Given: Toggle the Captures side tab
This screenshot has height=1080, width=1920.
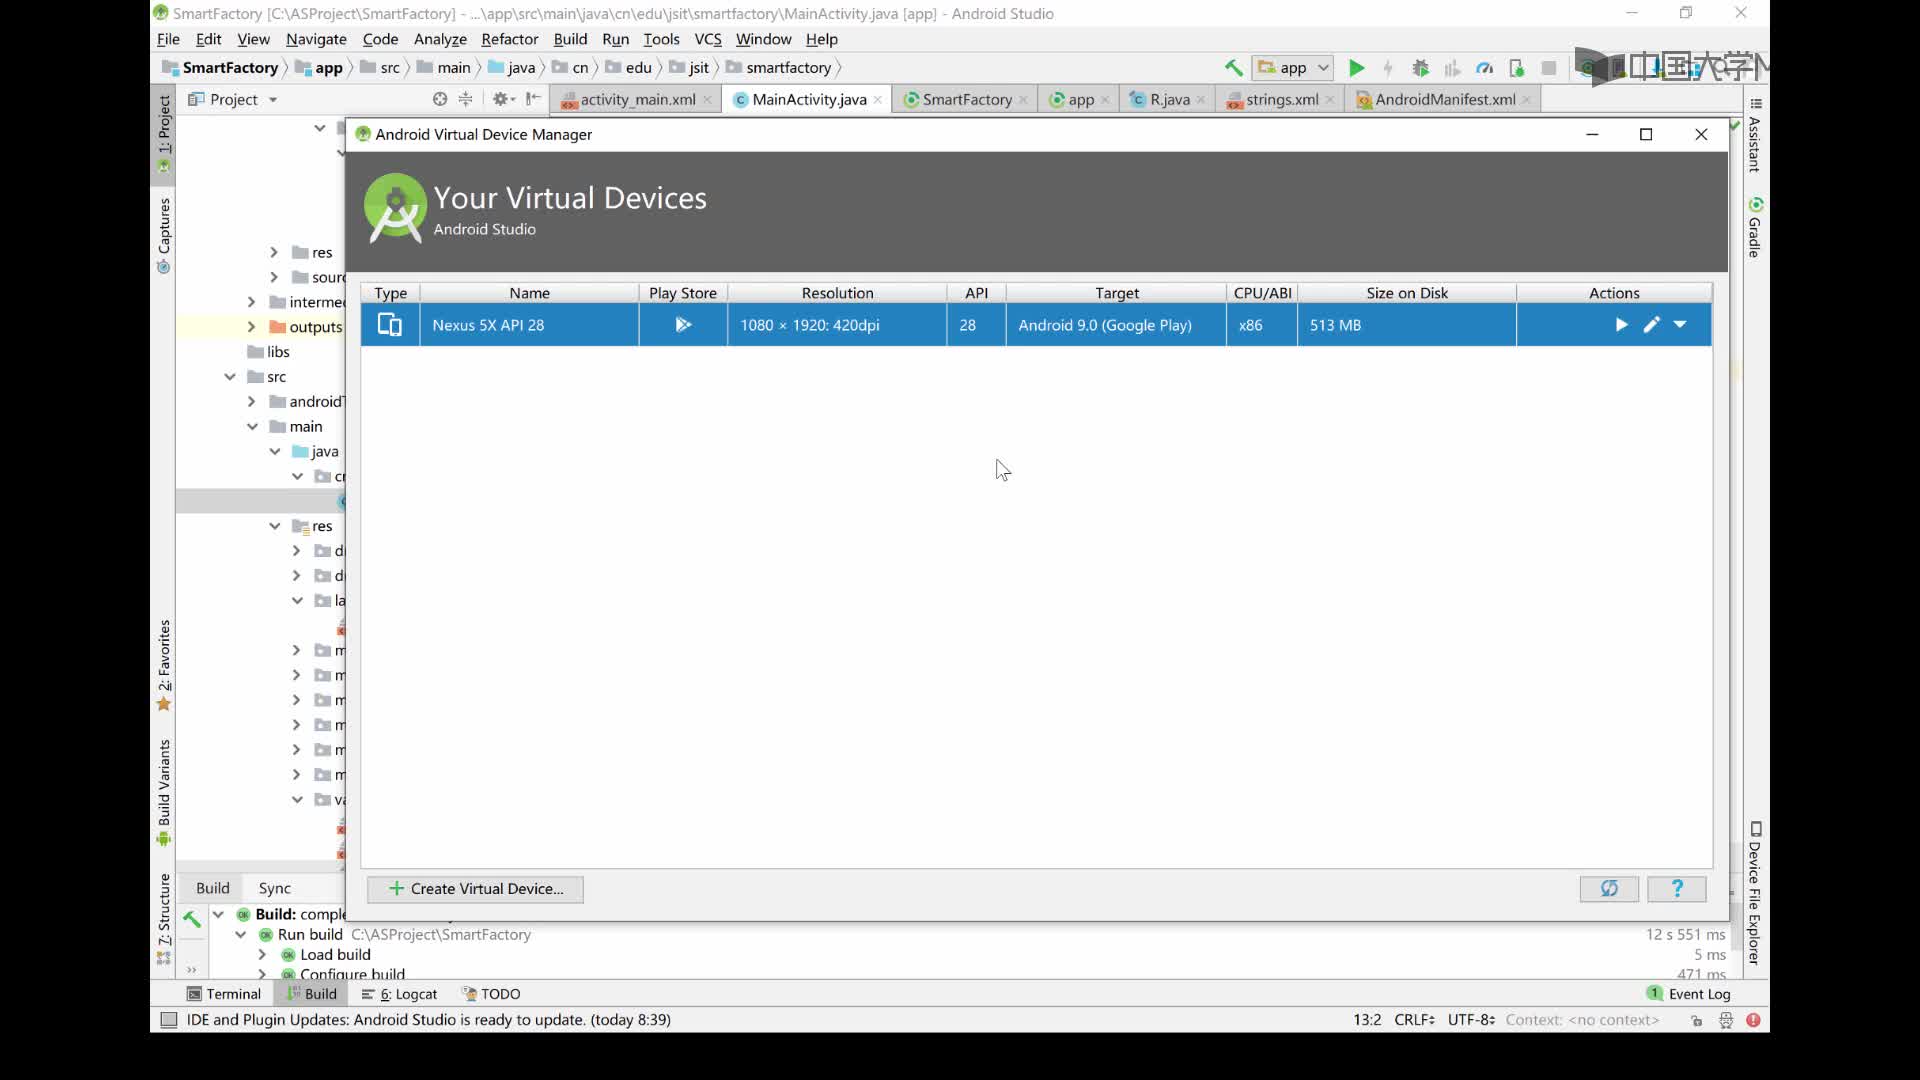Looking at the screenshot, I should coord(164,236).
